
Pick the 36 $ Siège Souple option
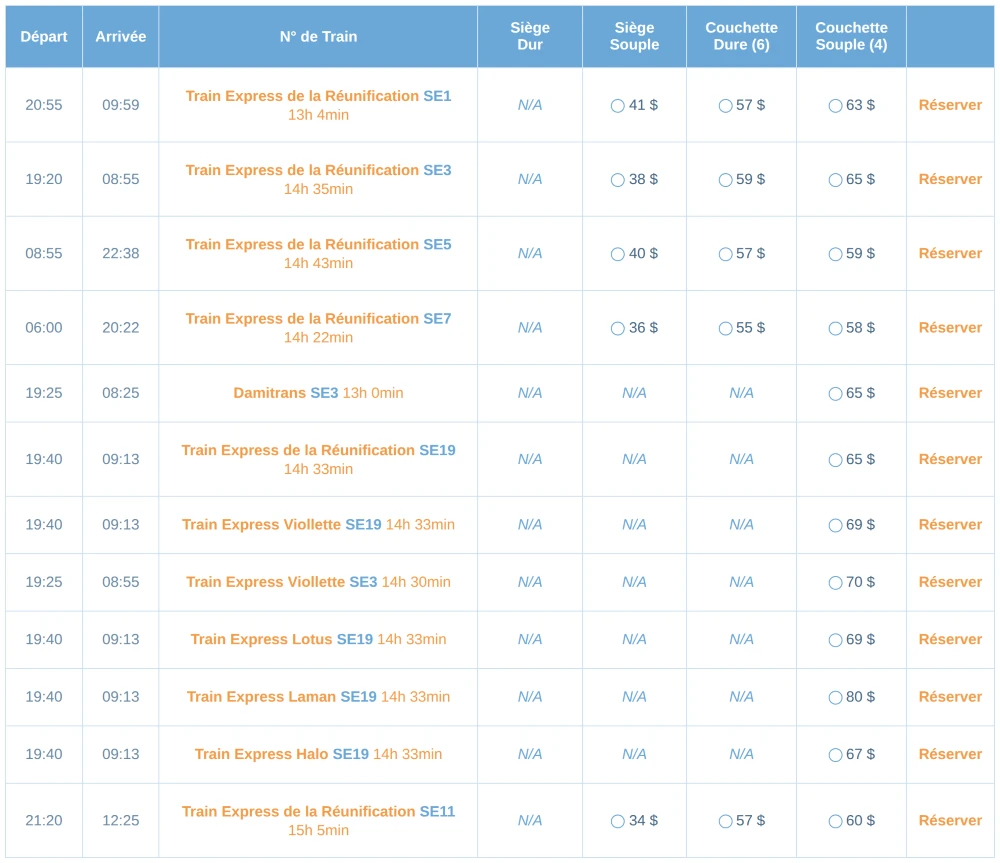coord(617,328)
